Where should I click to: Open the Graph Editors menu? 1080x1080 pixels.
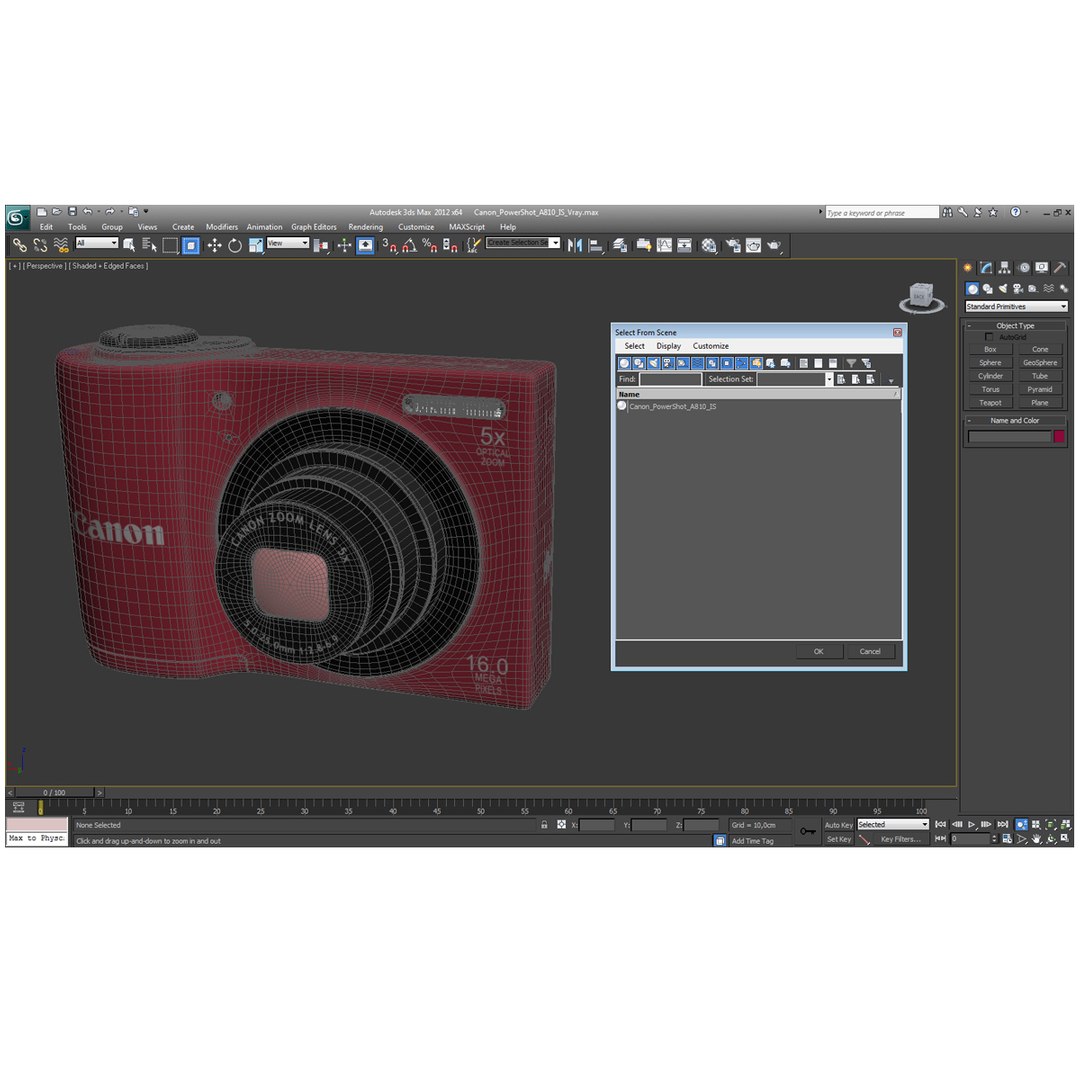(313, 227)
